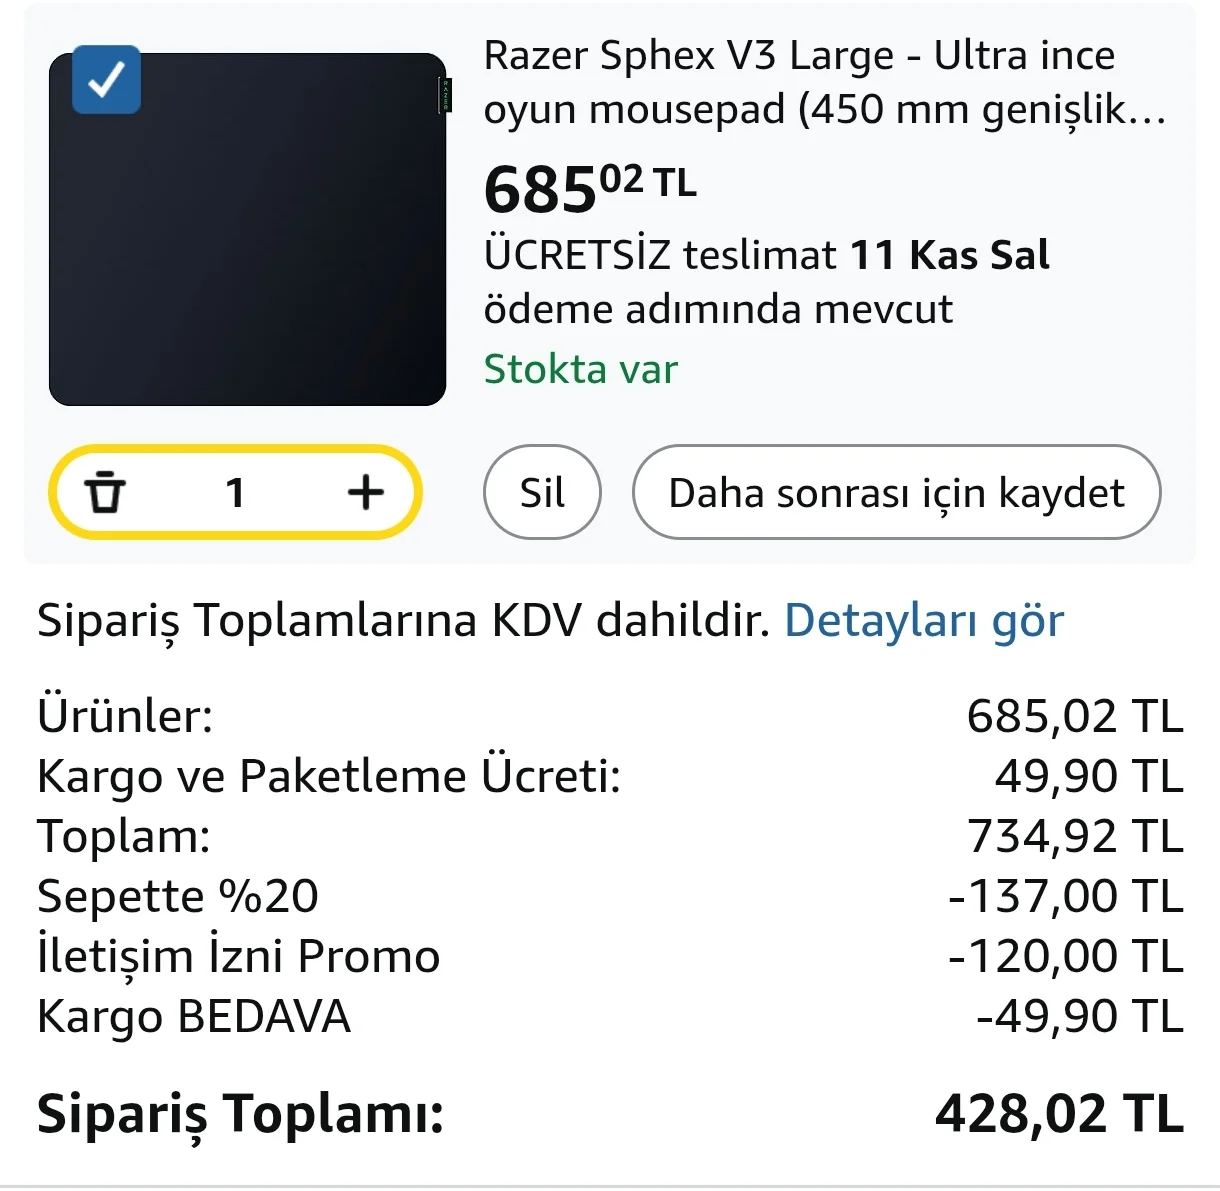Increase quantity with the plus icon
1220x1191 pixels.
tap(366, 492)
